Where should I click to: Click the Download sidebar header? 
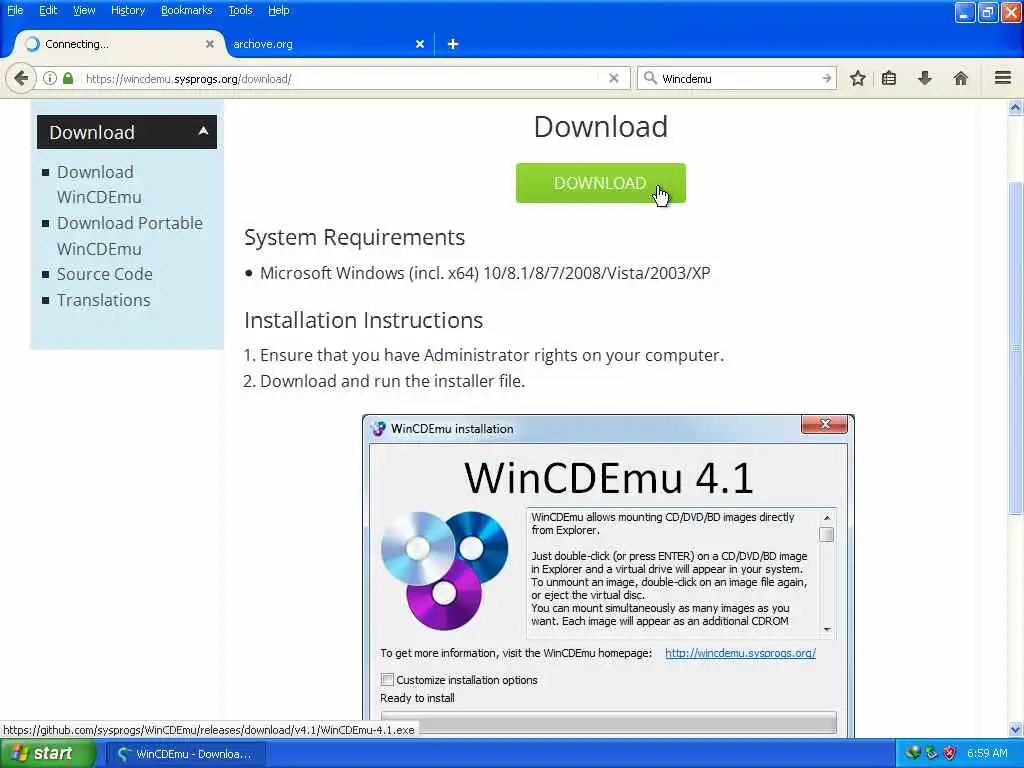(x=127, y=132)
